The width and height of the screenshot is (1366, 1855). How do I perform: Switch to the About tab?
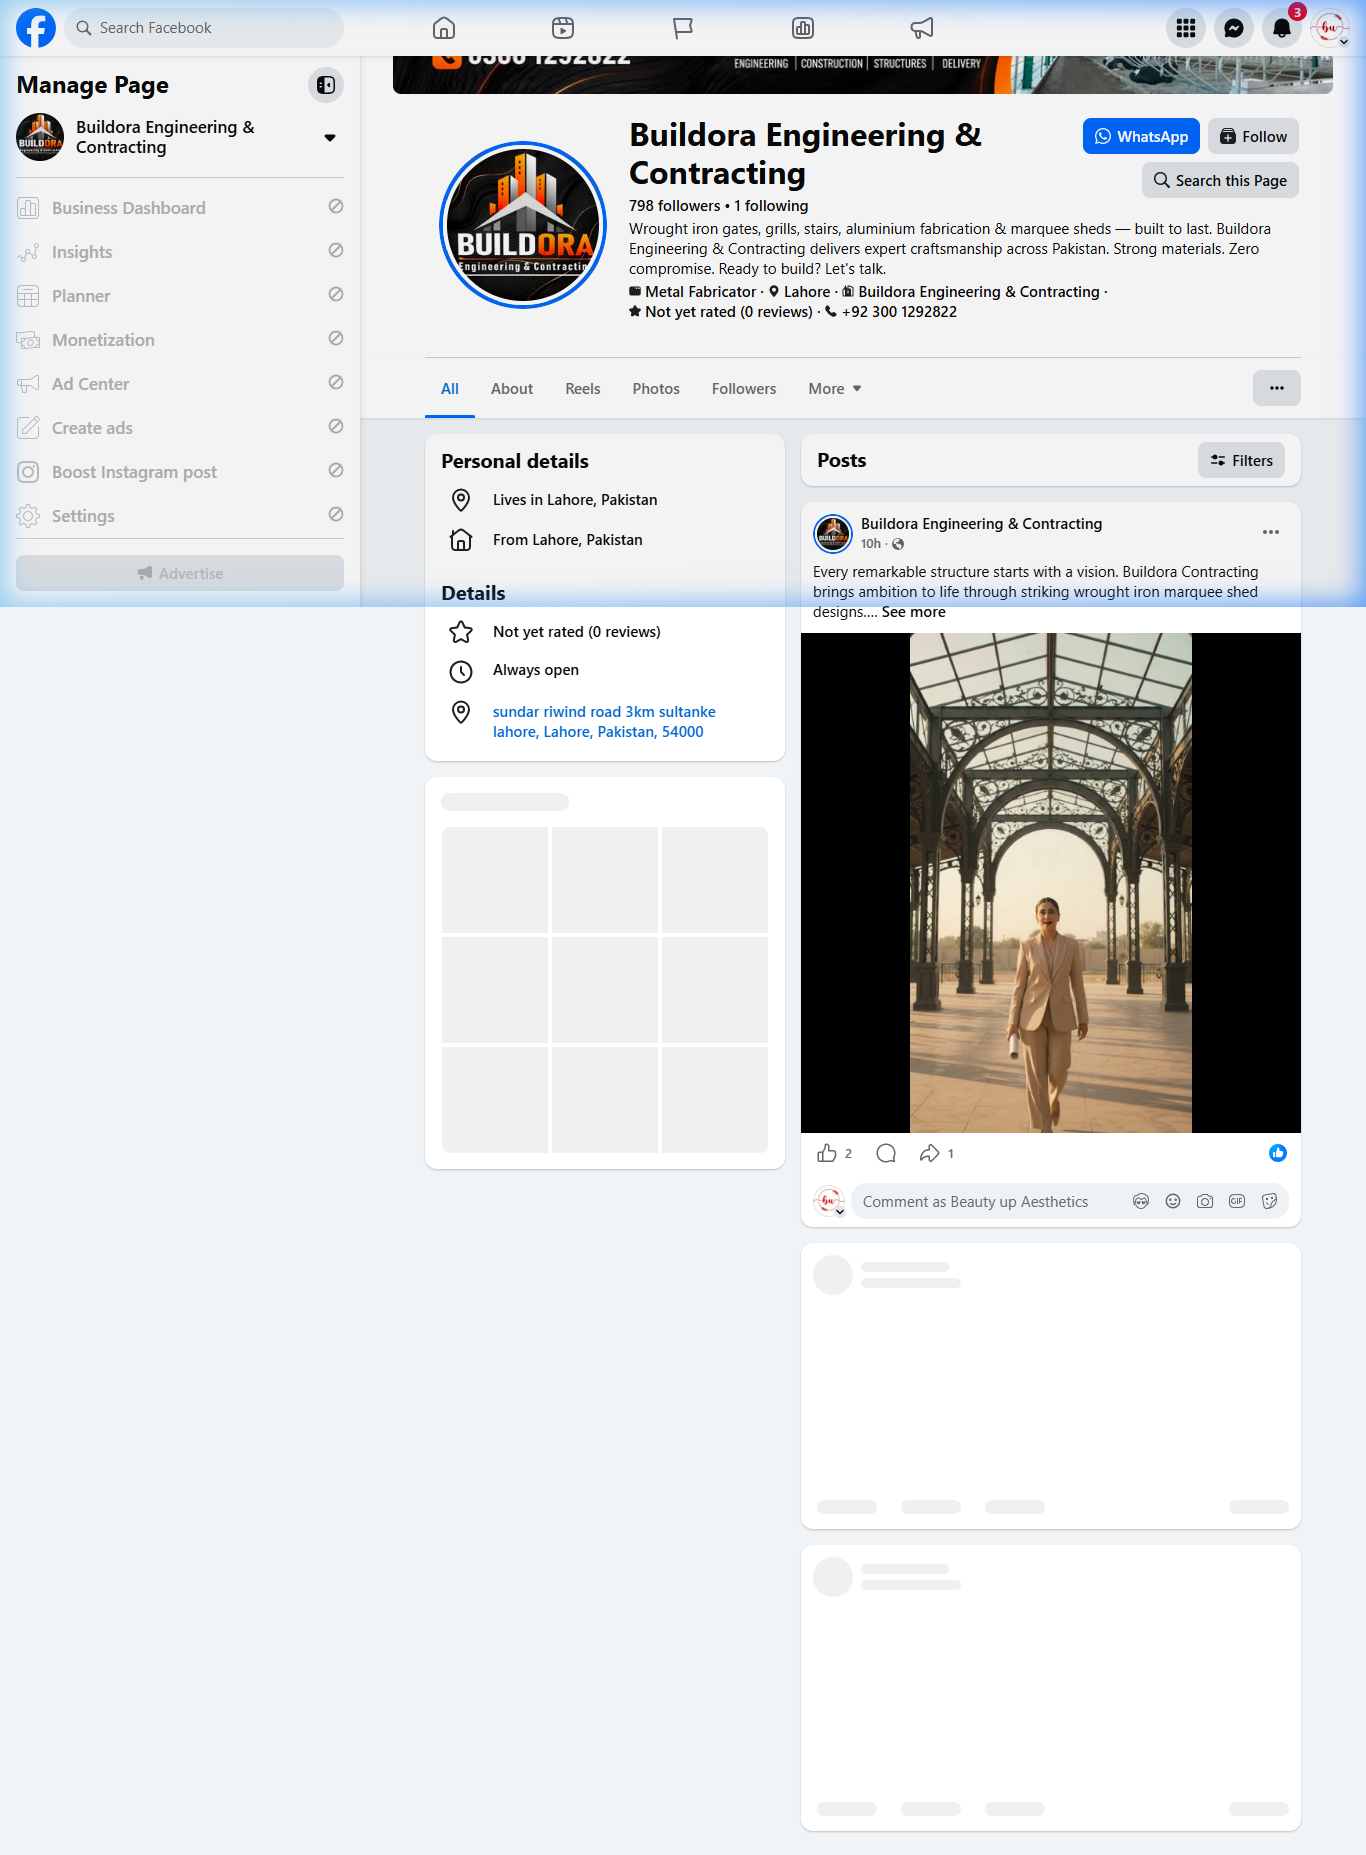coord(512,389)
